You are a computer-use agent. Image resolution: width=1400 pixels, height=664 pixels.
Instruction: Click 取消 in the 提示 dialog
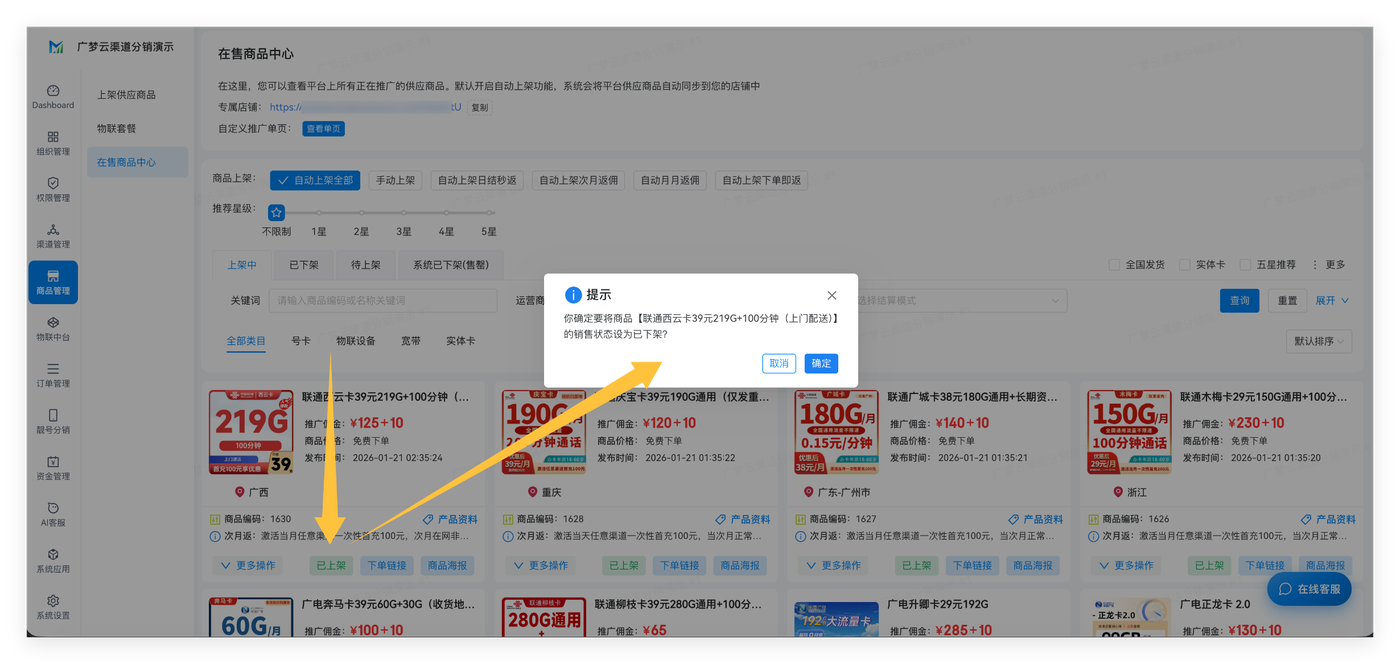pyautogui.click(x=779, y=364)
